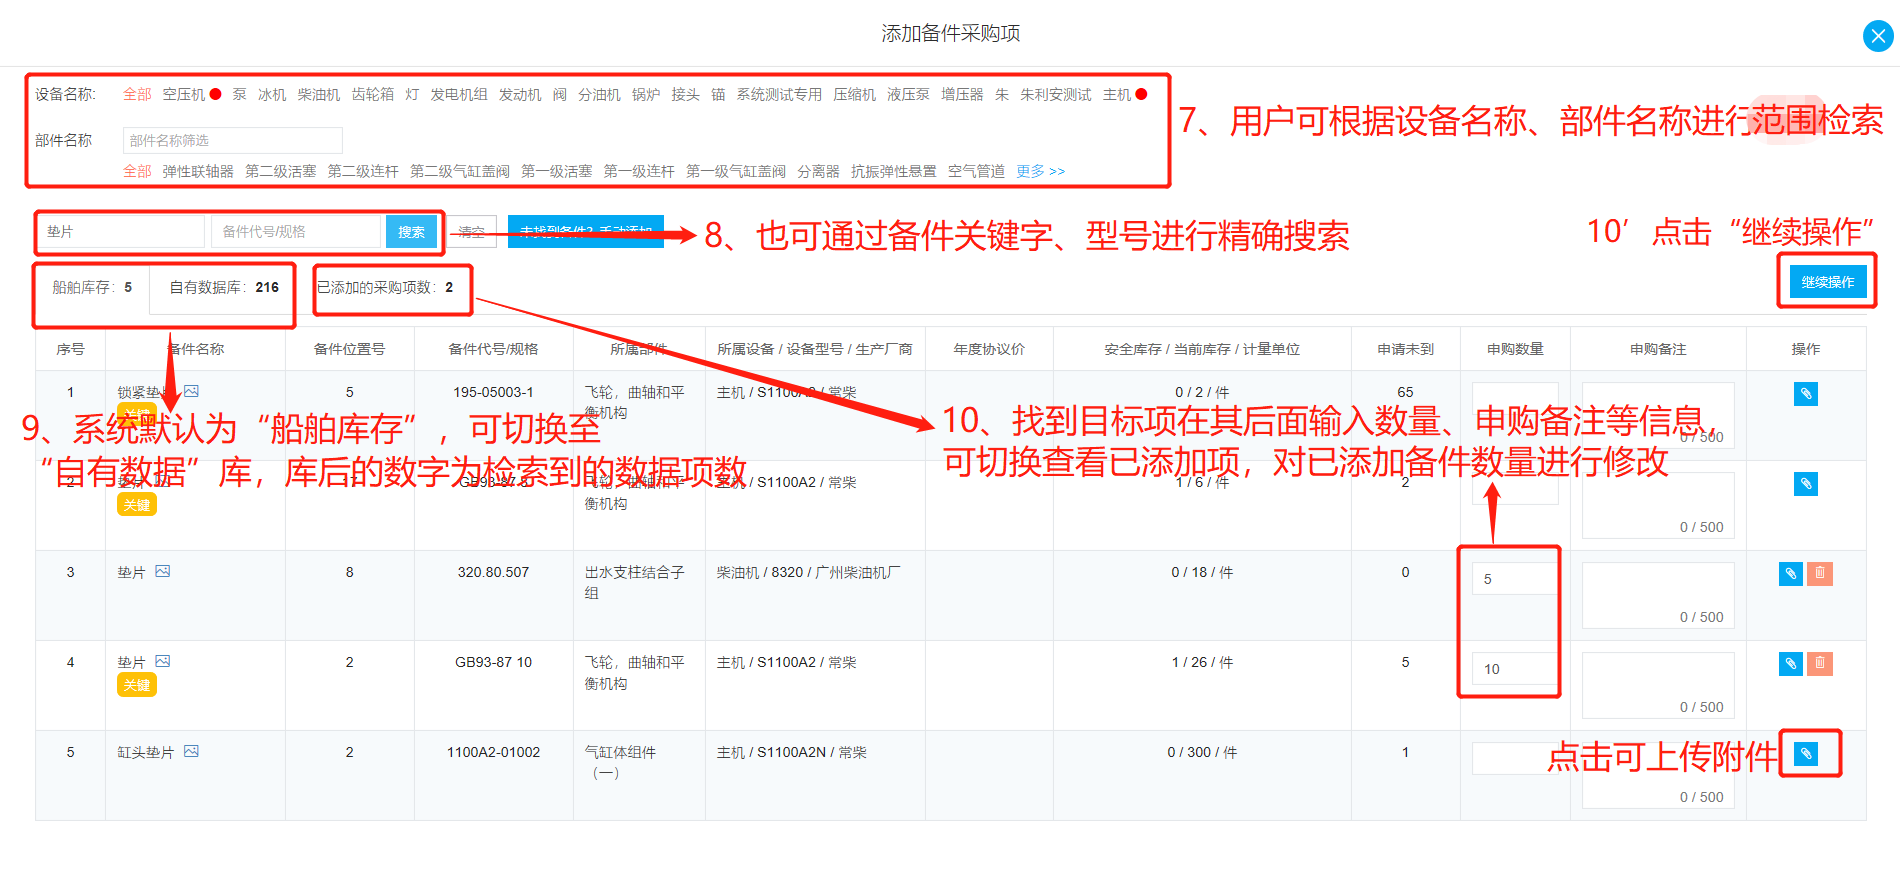The image size is (1900, 870).
Task: View 已添加的采购项数 list
Action: pos(386,287)
